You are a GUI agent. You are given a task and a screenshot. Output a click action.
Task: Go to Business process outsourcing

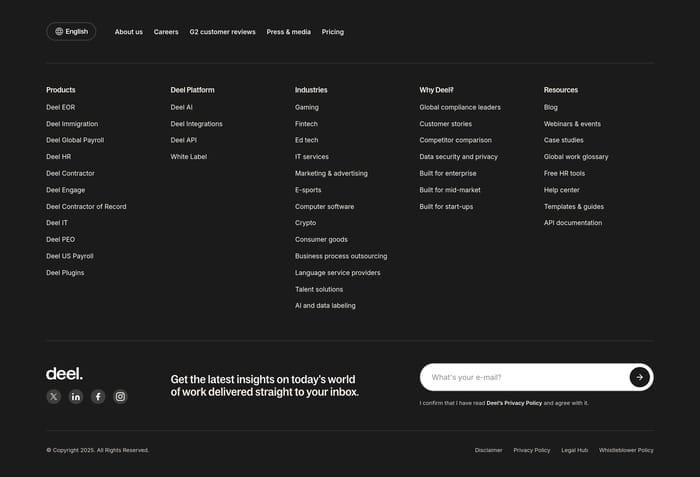[x=341, y=256]
